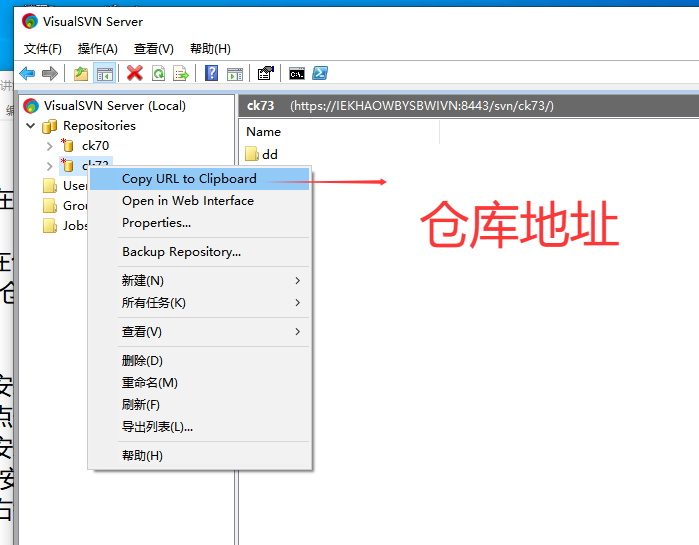Click the ck73 repository URL header text
This screenshot has width=699, height=545.
tap(422, 106)
